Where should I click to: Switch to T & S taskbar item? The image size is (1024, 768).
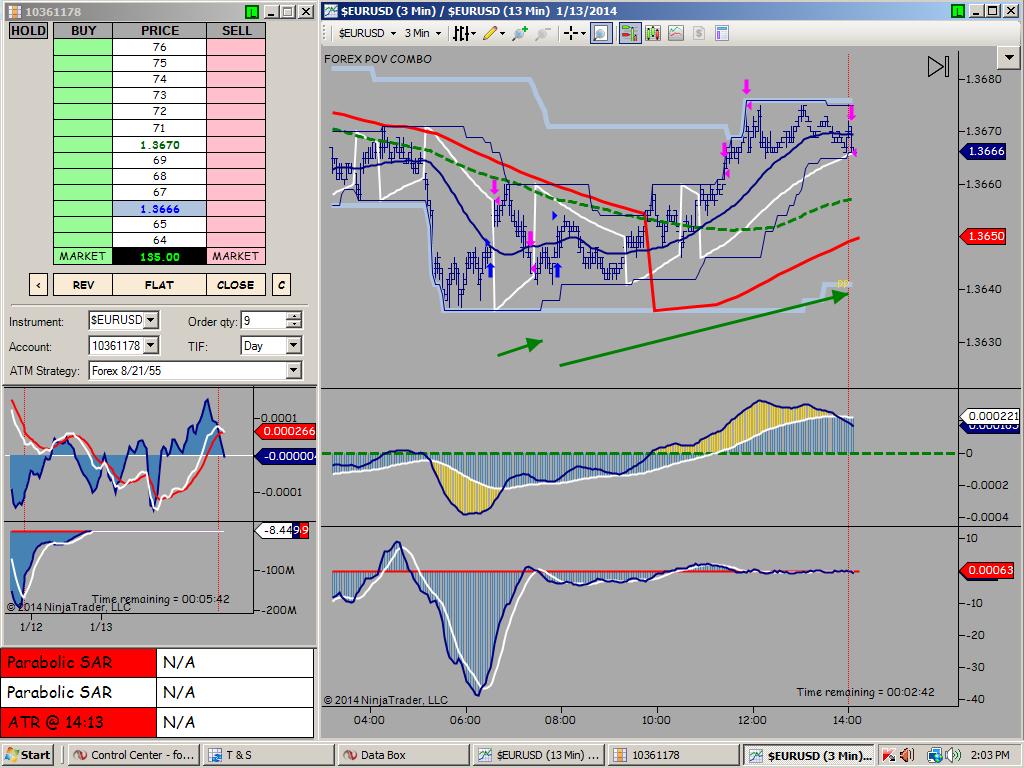coord(268,755)
